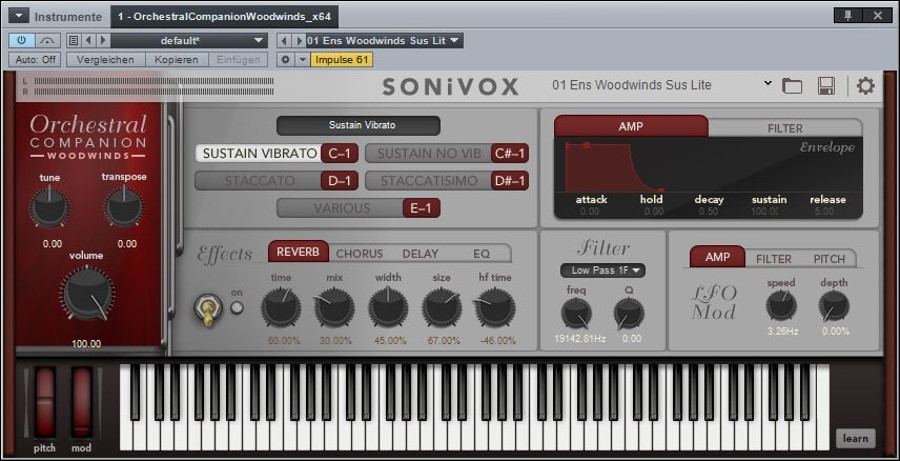Open the gear settings icon beside Impulse 61
The image size is (900, 461).
pos(285,60)
